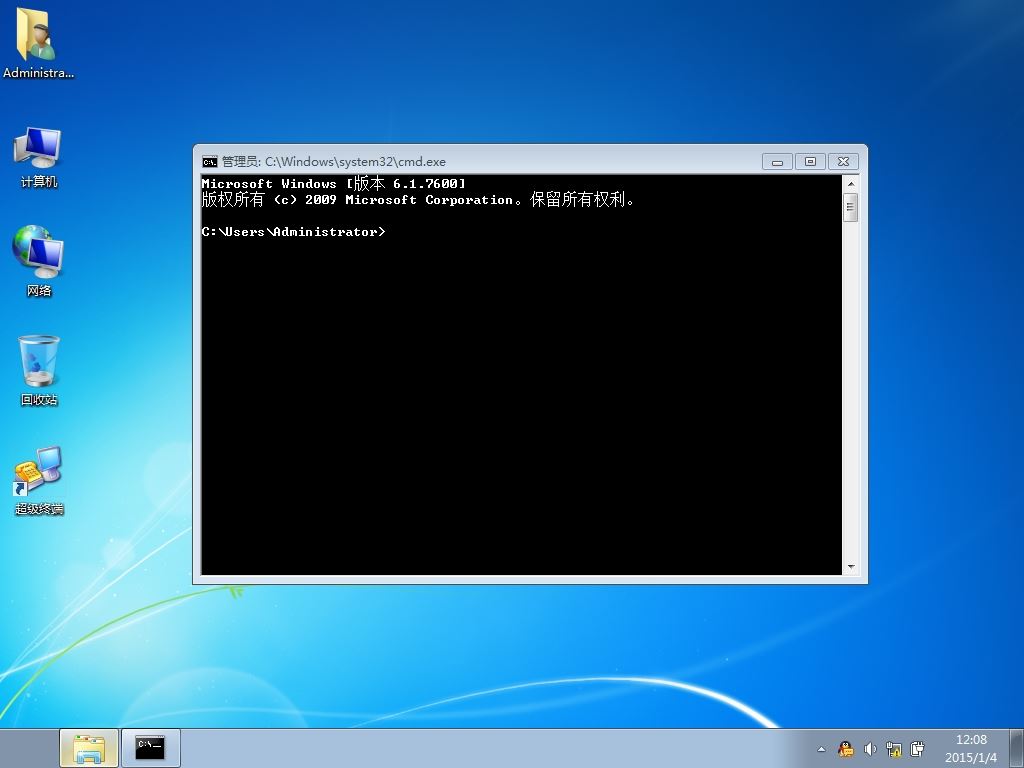Viewport: 1024px width, 768px height.
Task: Click the cmd scrollbar down arrow
Action: point(850,567)
